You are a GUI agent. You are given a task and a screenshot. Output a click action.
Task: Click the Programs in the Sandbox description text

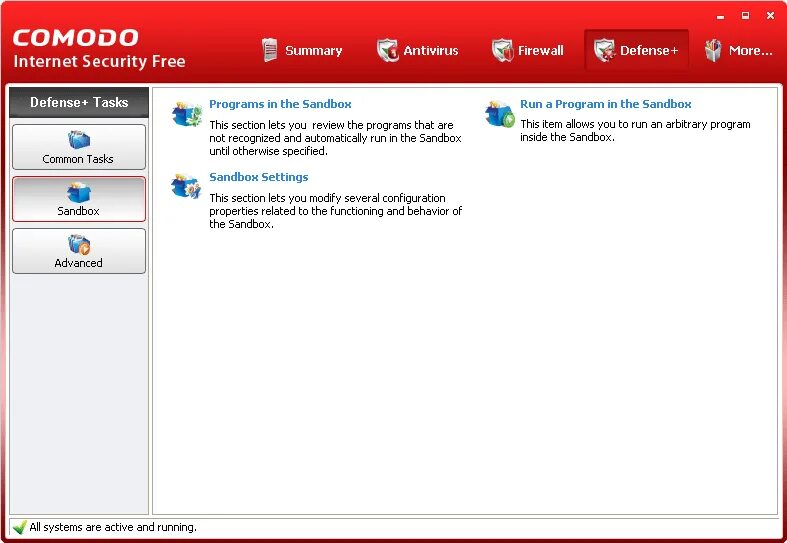(x=335, y=138)
